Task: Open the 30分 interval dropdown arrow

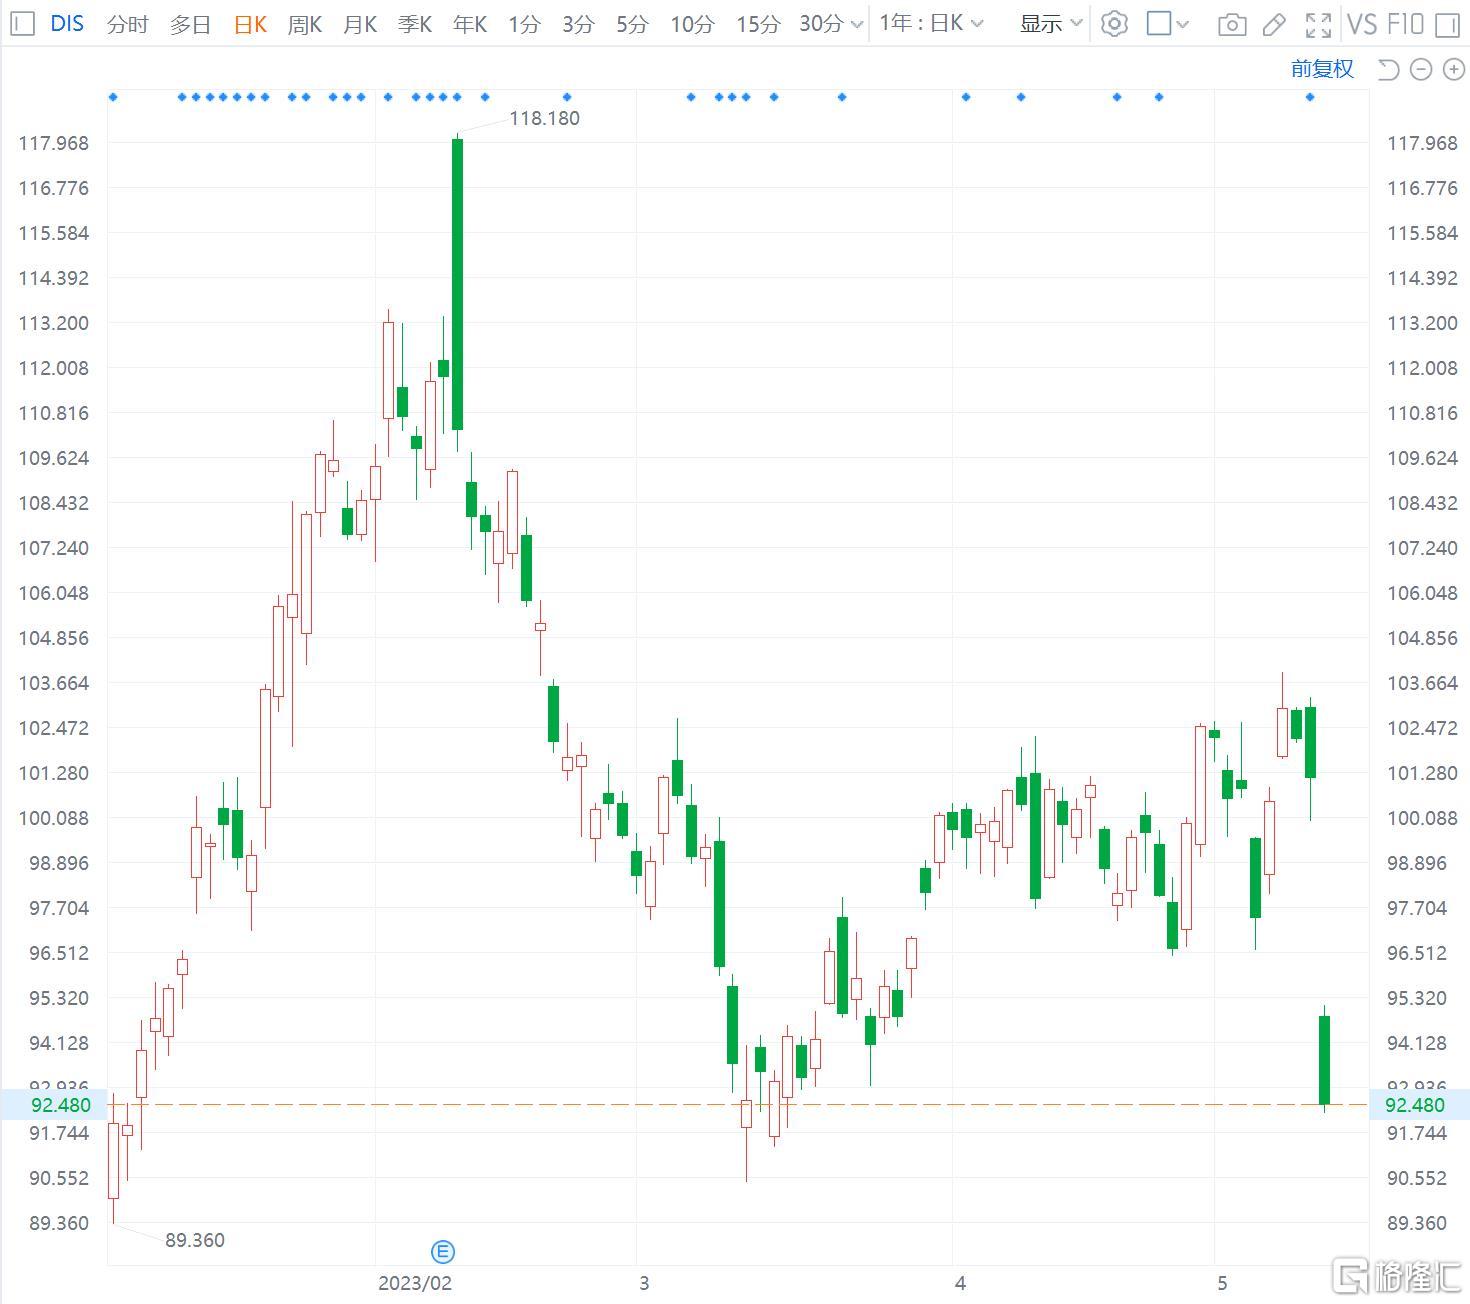Action: (856, 25)
